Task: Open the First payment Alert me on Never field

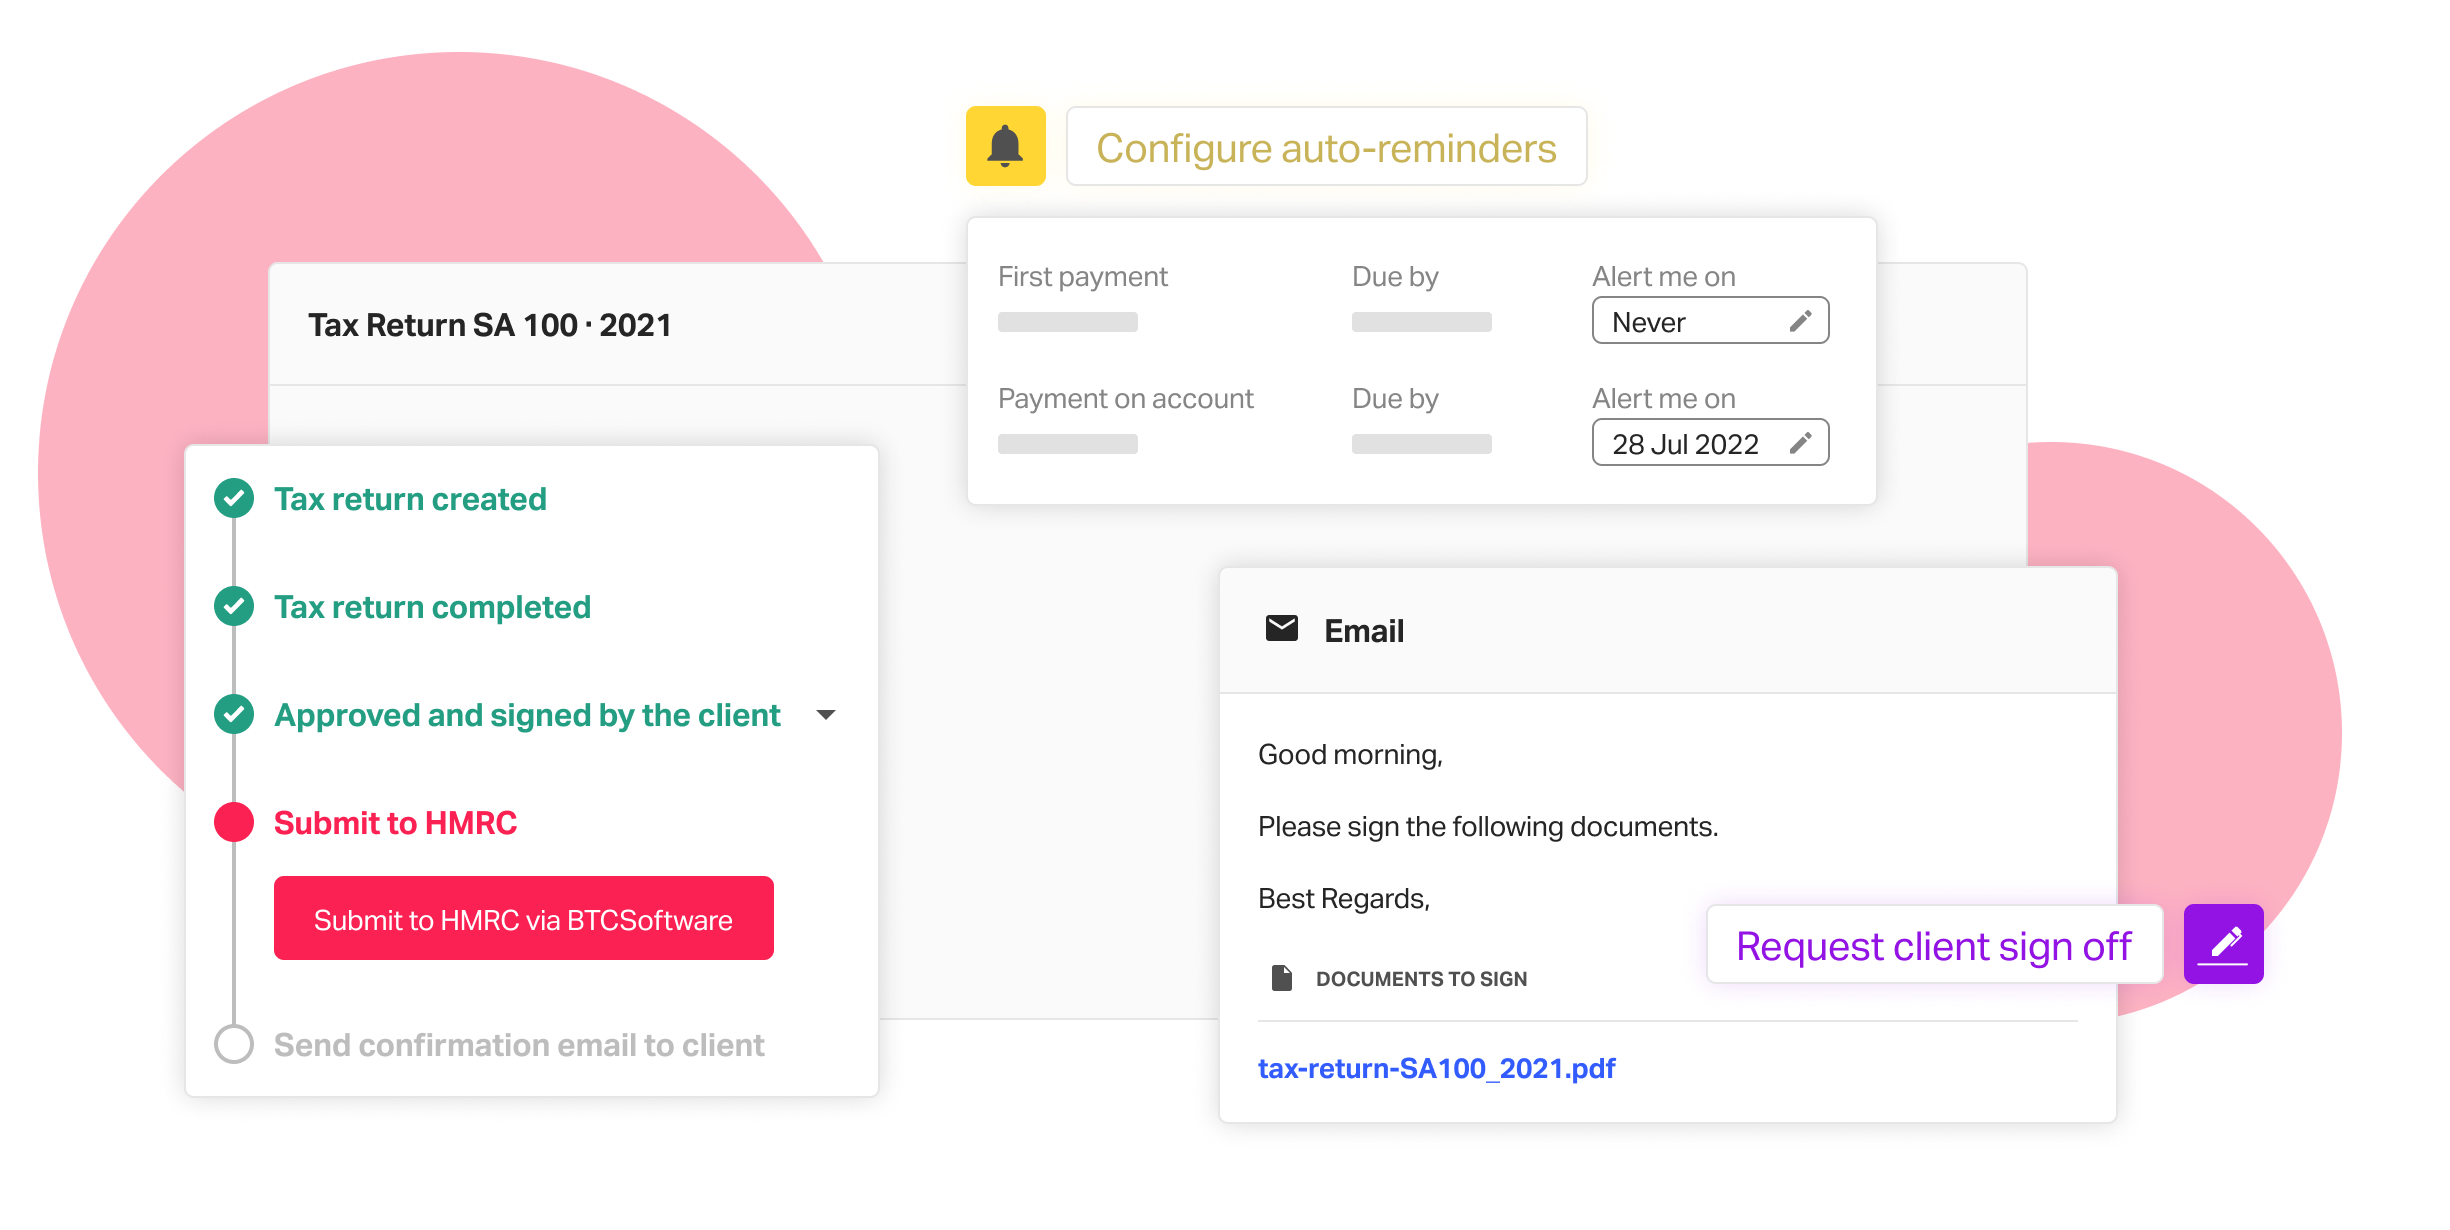Action: pyautogui.click(x=1710, y=321)
